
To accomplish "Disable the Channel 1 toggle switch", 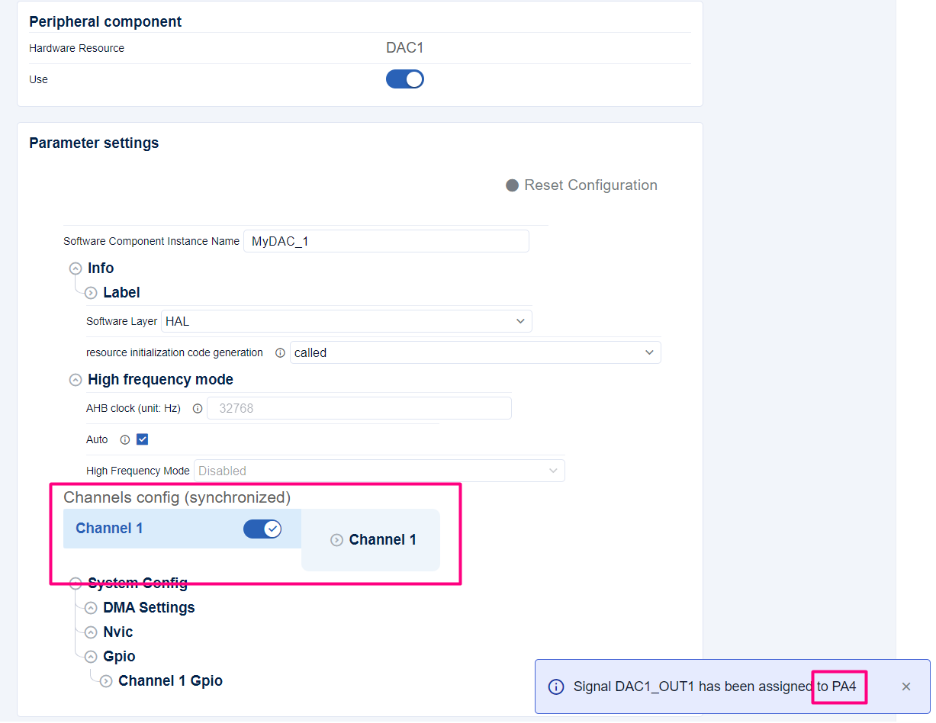I will click(x=263, y=529).
